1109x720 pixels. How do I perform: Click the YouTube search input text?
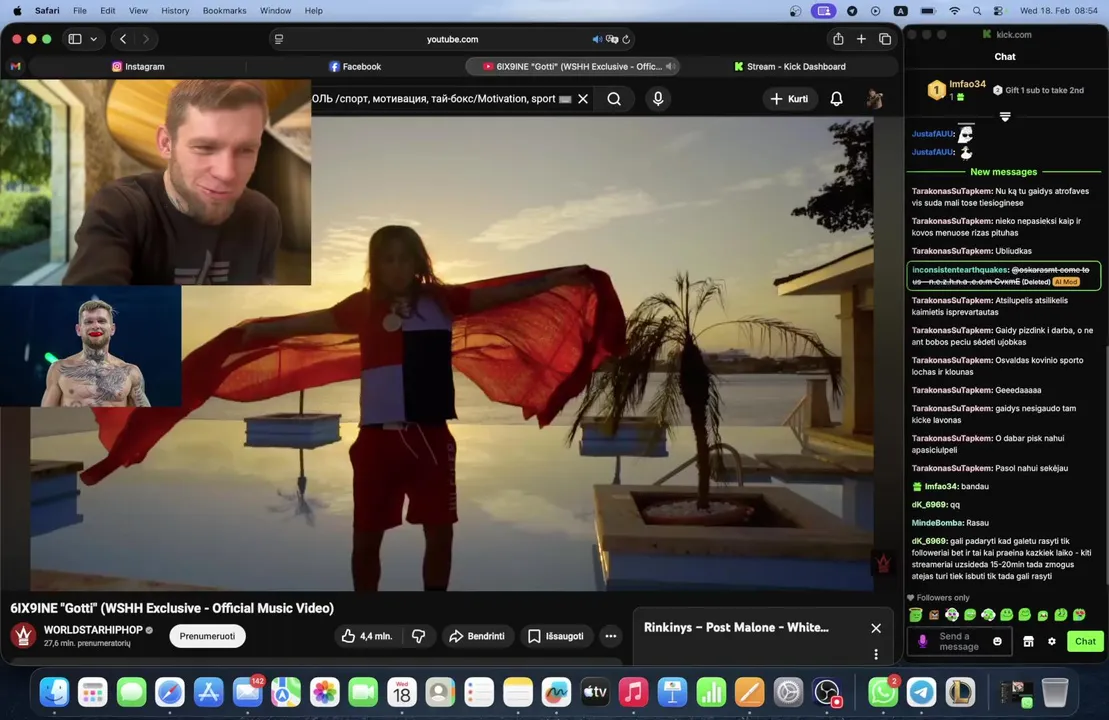434,99
